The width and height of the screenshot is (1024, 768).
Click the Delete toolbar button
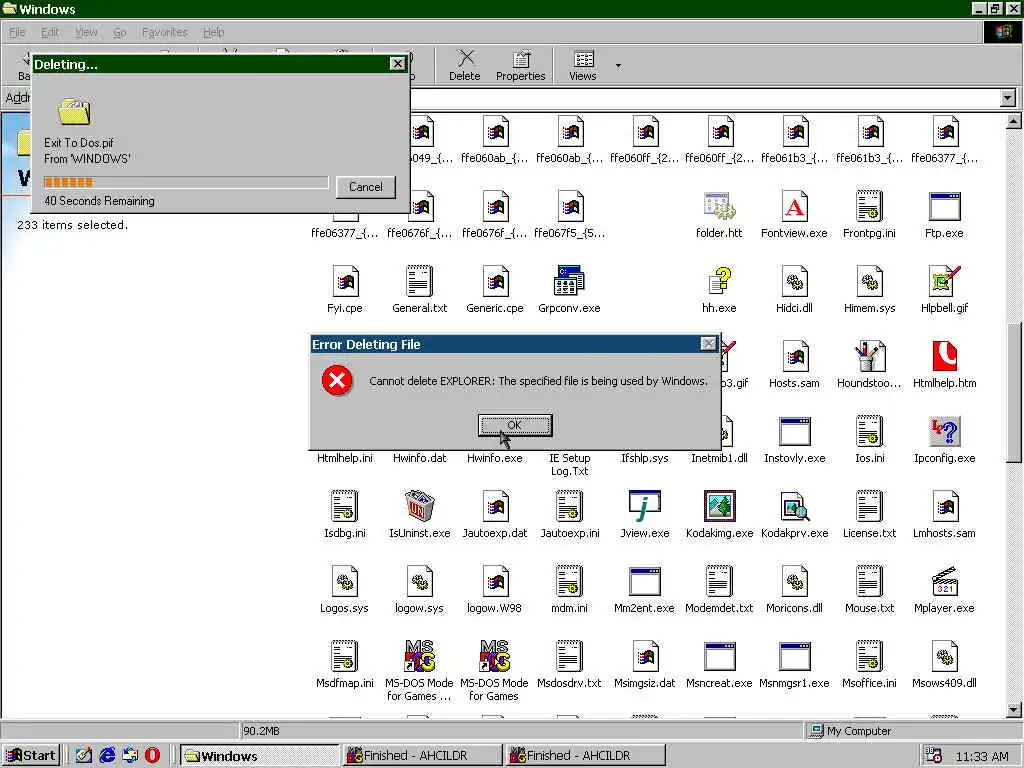click(x=464, y=65)
